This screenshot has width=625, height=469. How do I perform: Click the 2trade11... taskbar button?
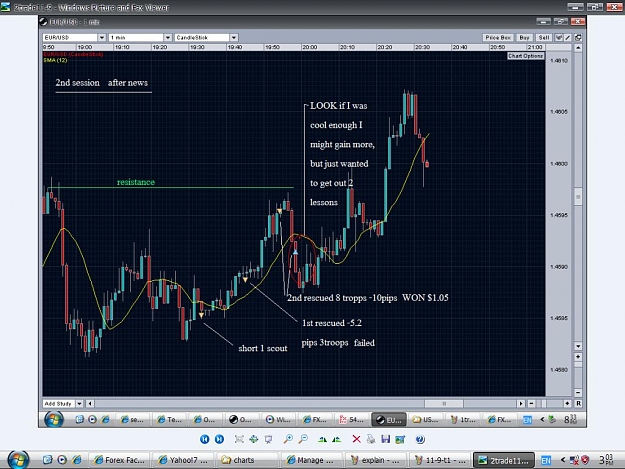pyautogui.click(x=504, y=460)
